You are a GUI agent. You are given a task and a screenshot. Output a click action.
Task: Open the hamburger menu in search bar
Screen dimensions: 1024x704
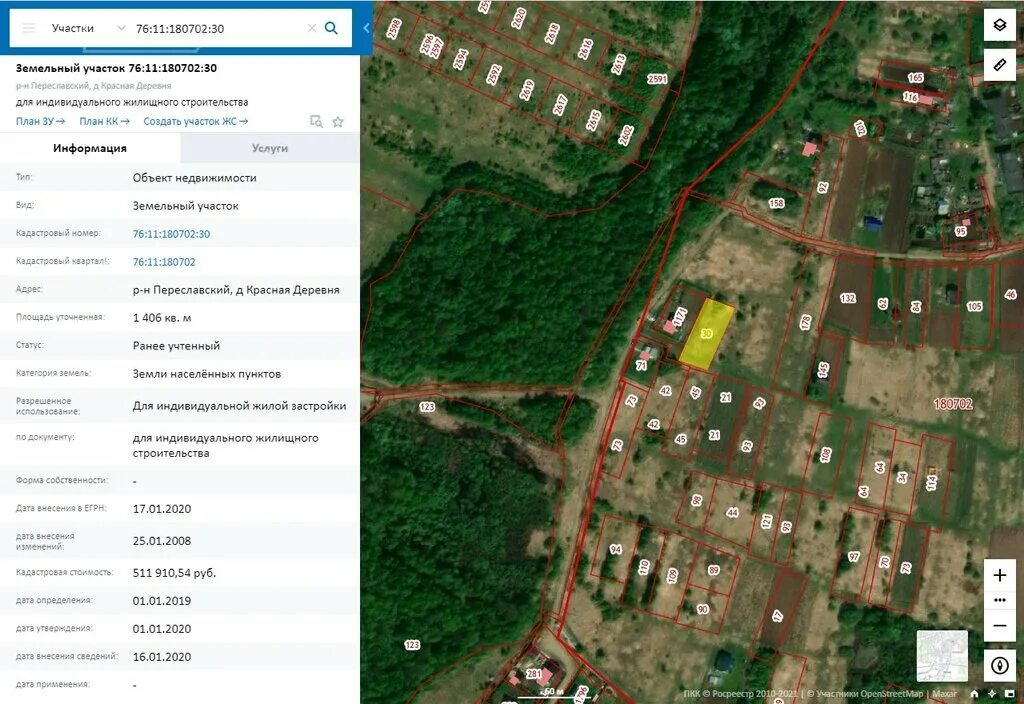pos(29,28)
